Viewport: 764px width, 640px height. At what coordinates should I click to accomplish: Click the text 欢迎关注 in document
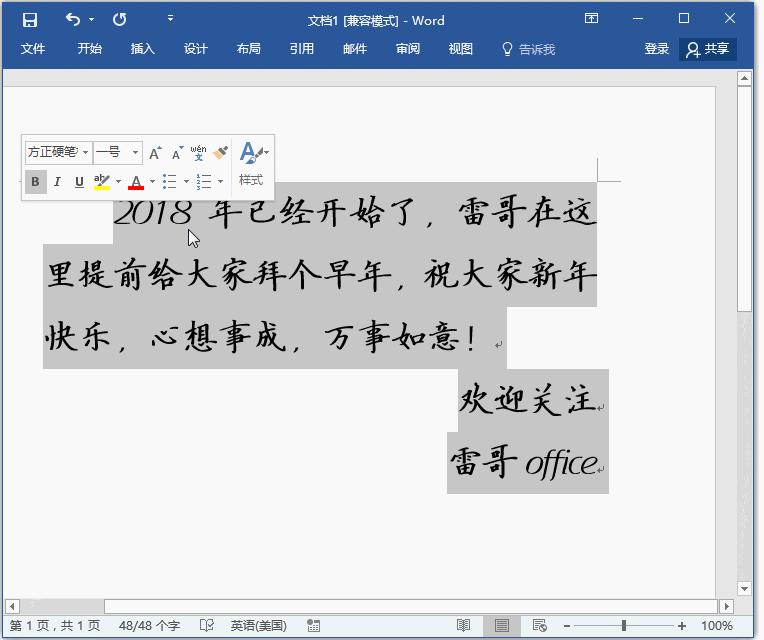[528, 399]
